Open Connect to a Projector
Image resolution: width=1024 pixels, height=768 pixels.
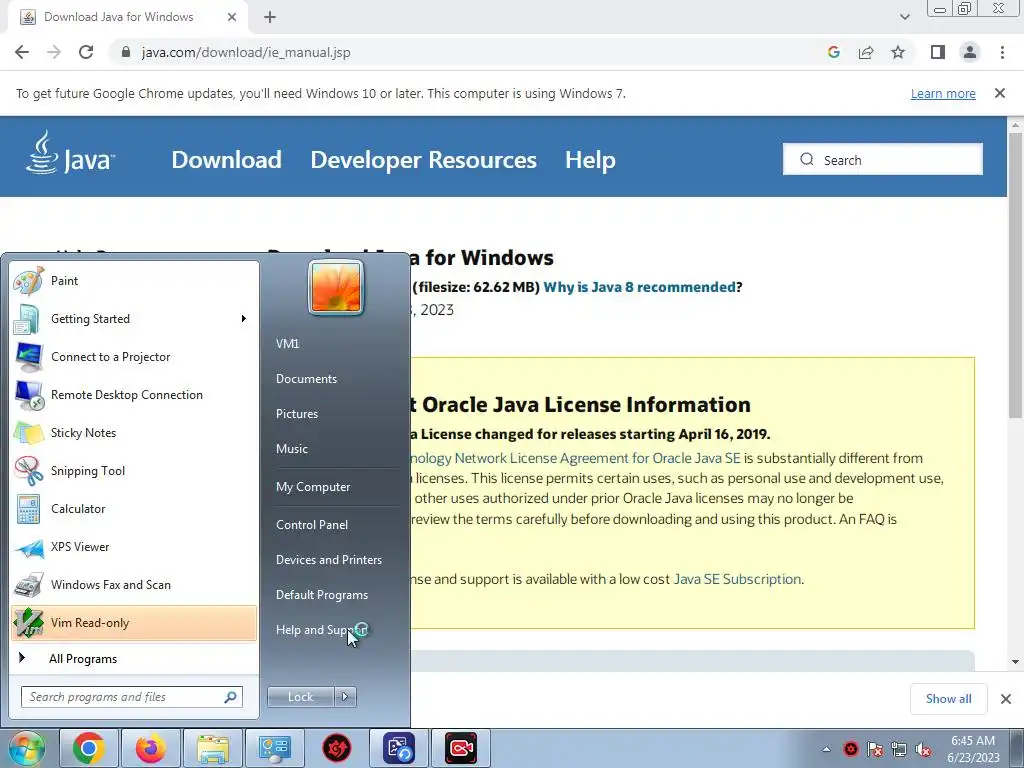(x=134, y=357)
